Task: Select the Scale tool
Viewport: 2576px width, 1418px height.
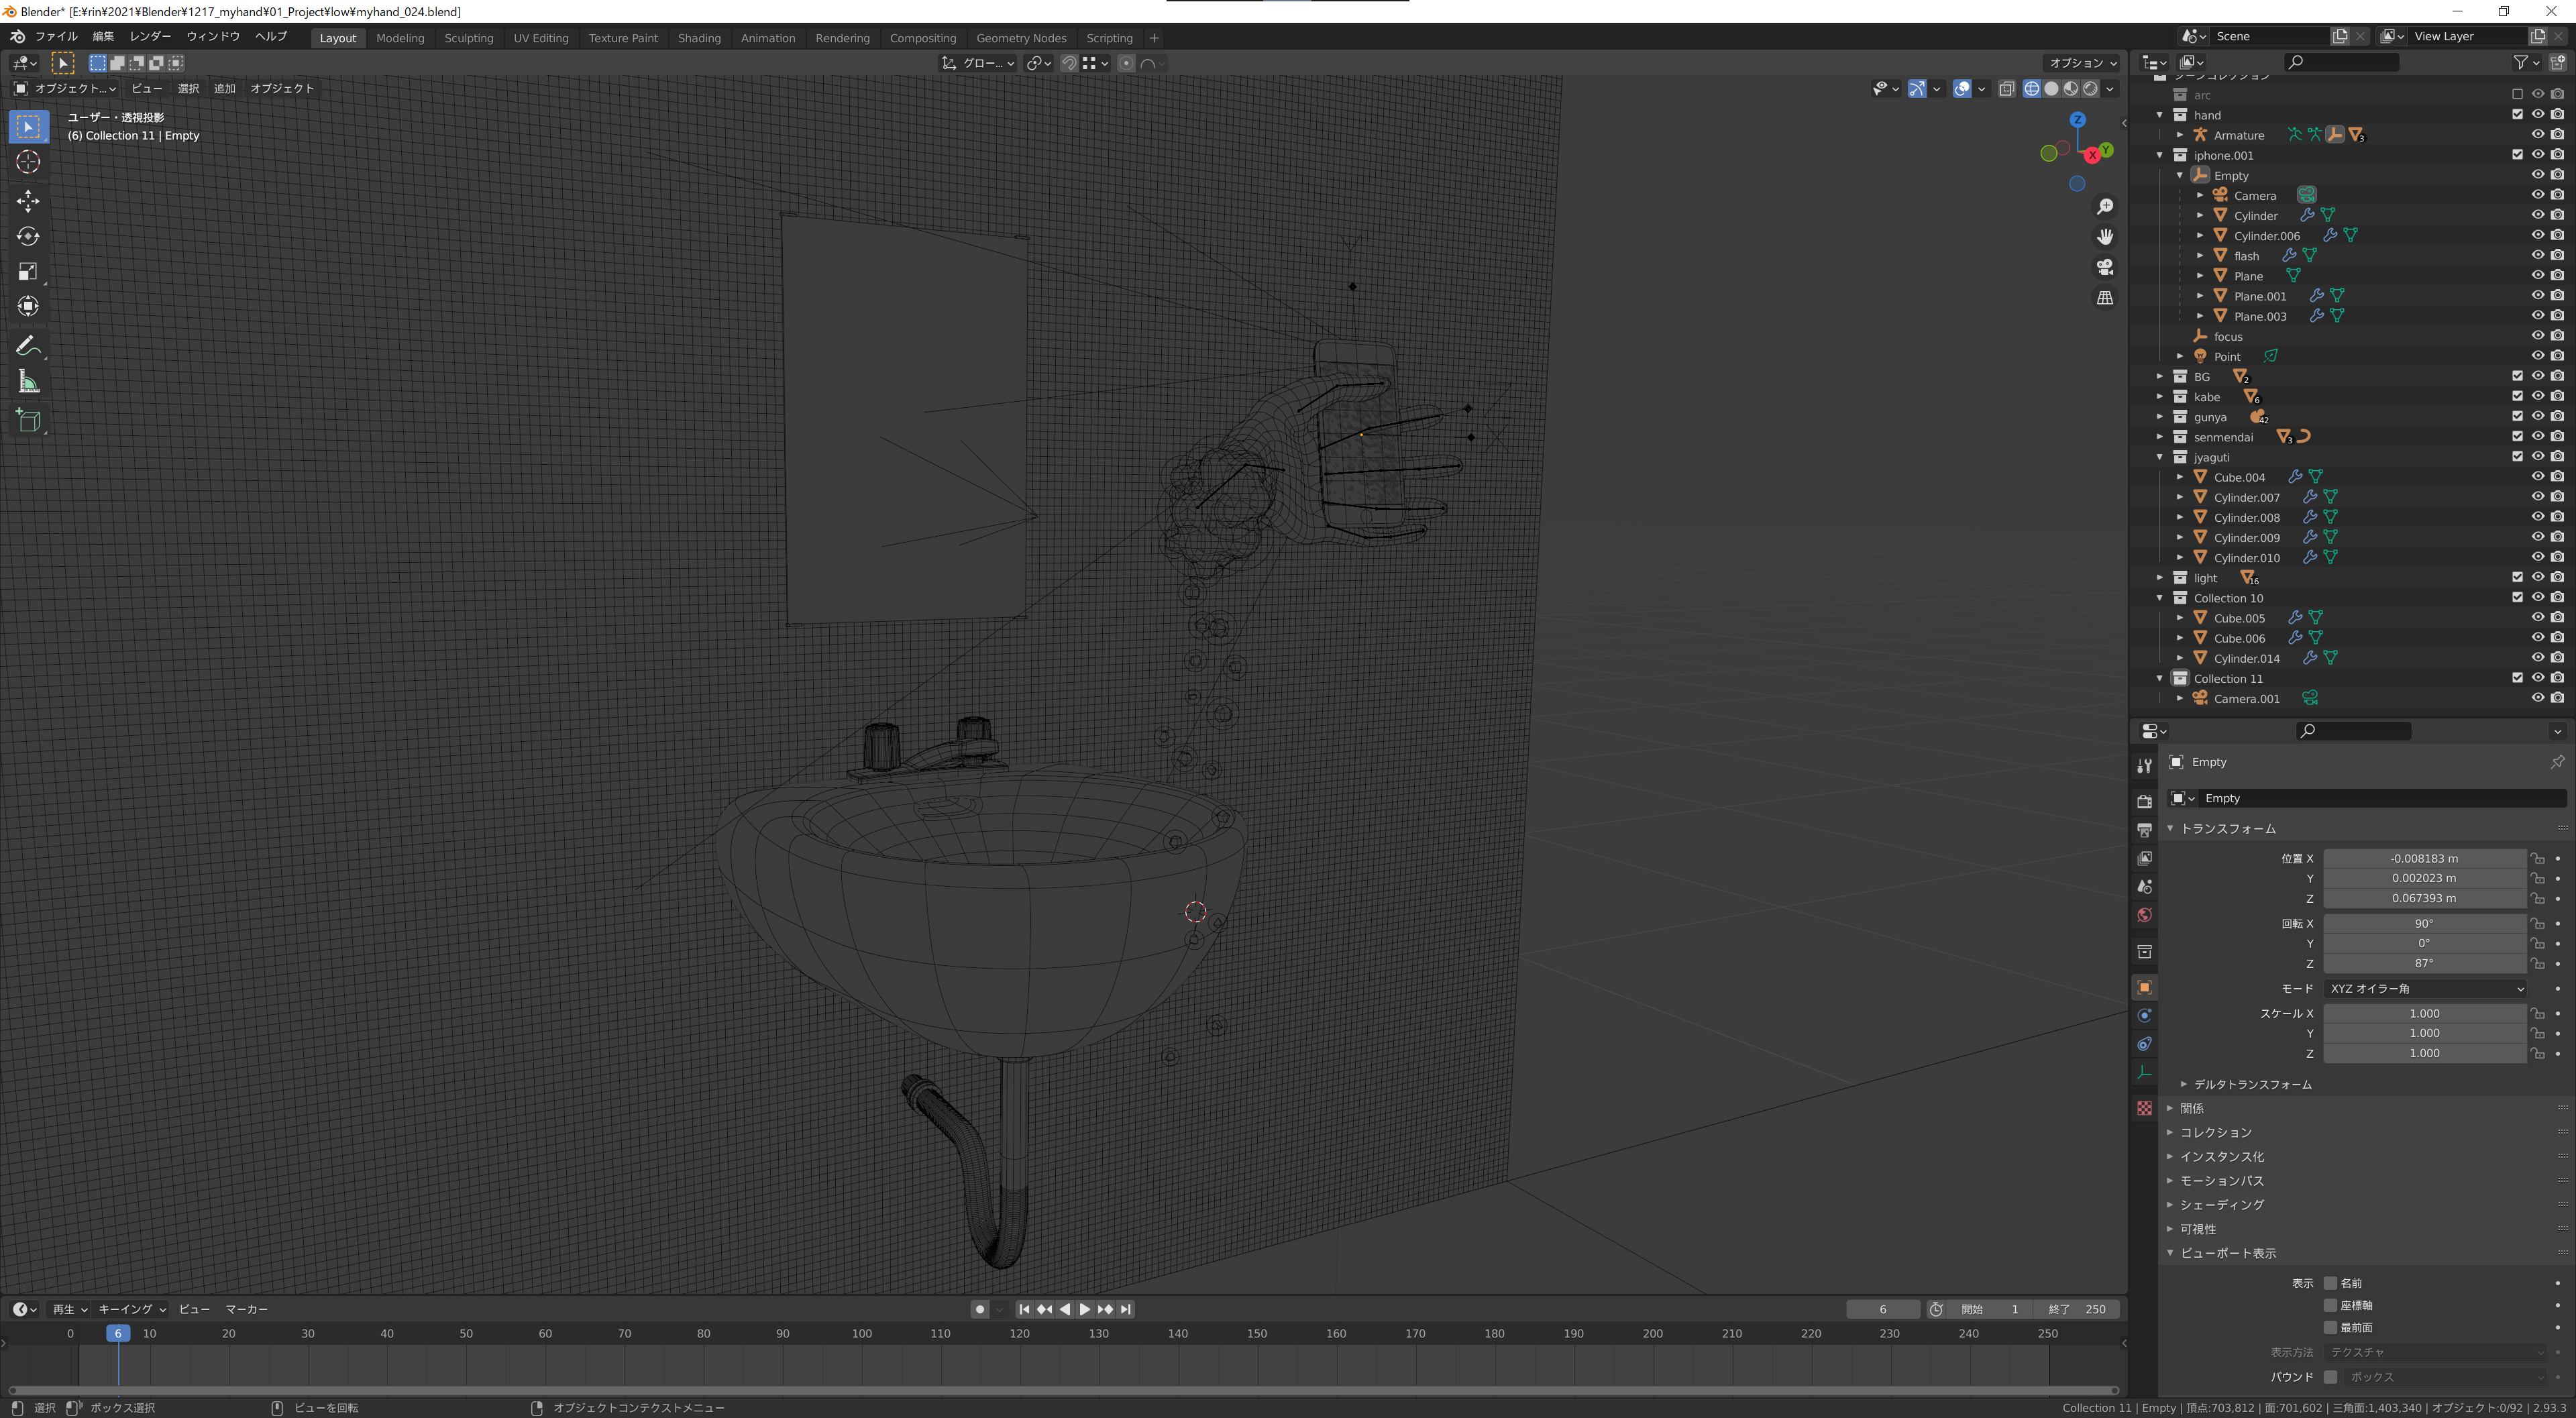Action: click(x=28, y=271)
